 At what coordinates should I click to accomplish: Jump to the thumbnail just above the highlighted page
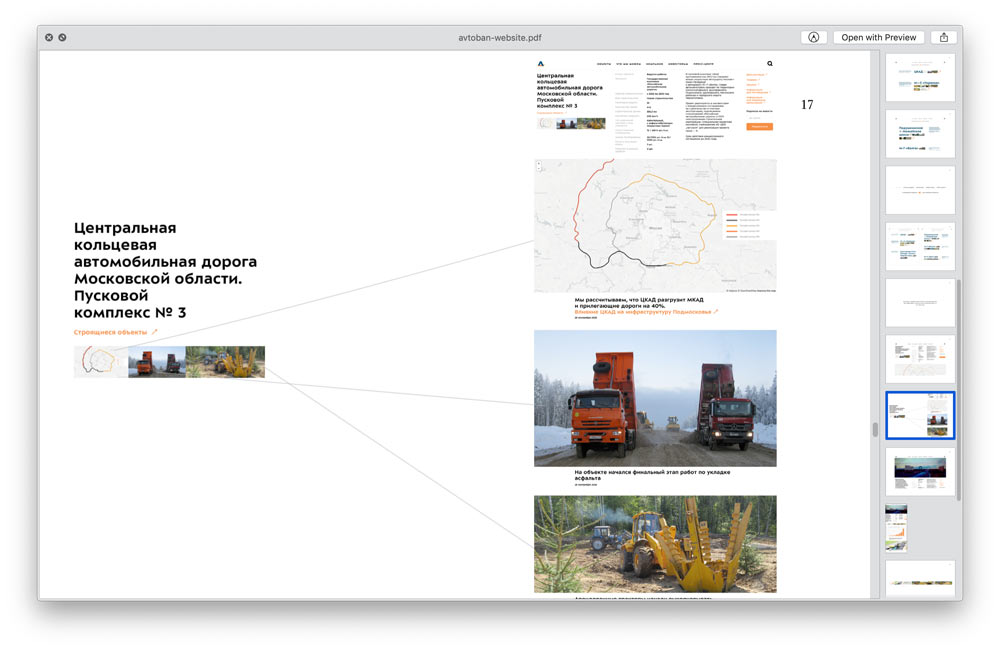click(920, 358)
